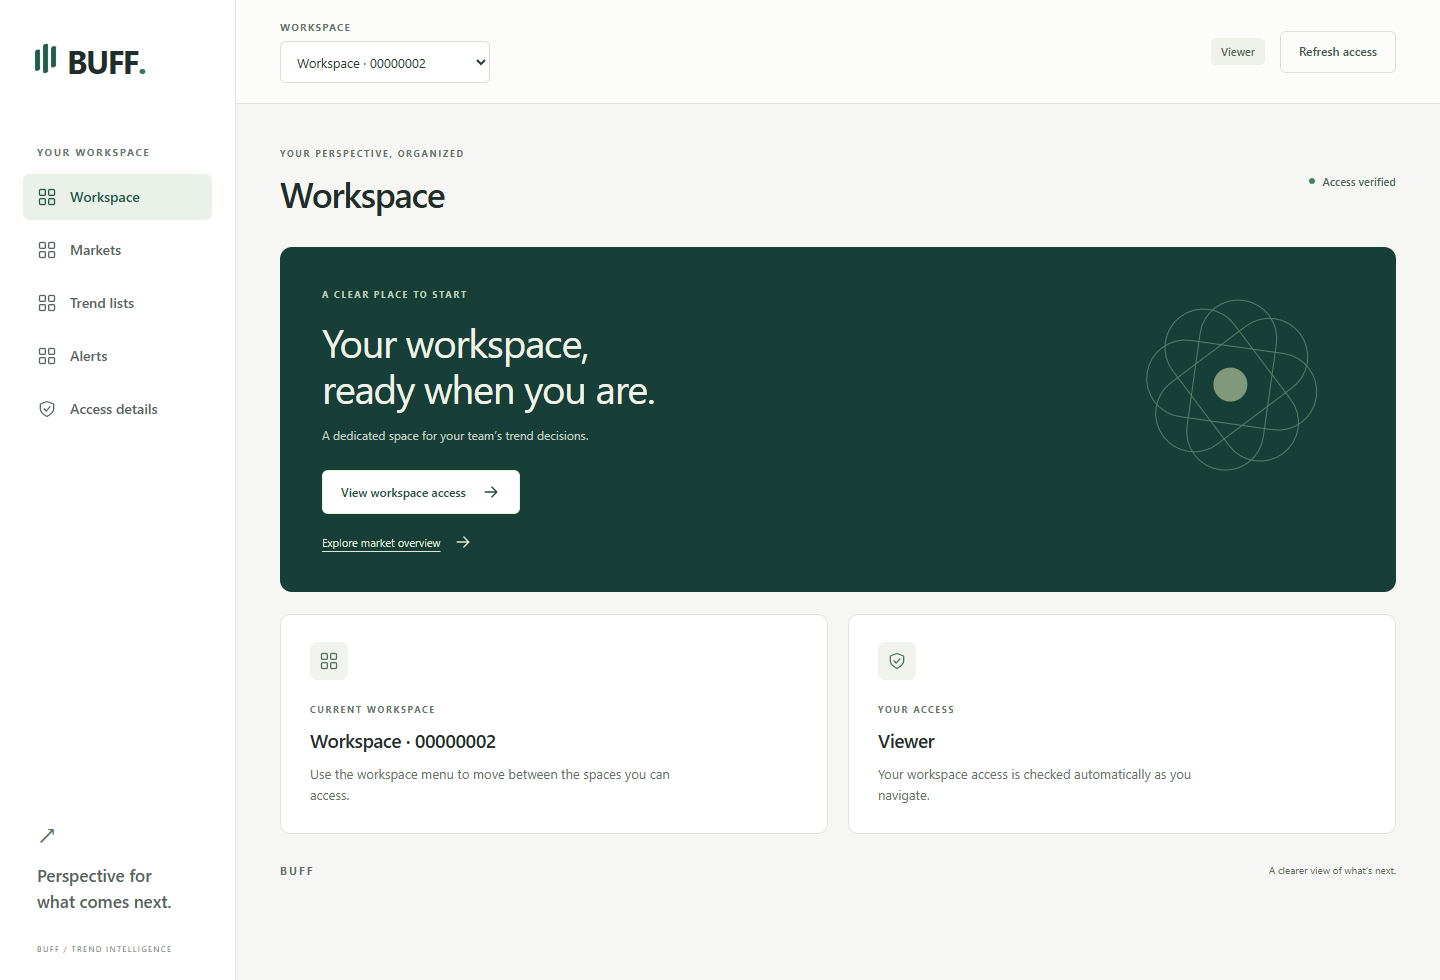Viewport: 1440px width, 980px height.
Task: Click the A CLEAR PLACE TO START label
Action: coord(394,295)
